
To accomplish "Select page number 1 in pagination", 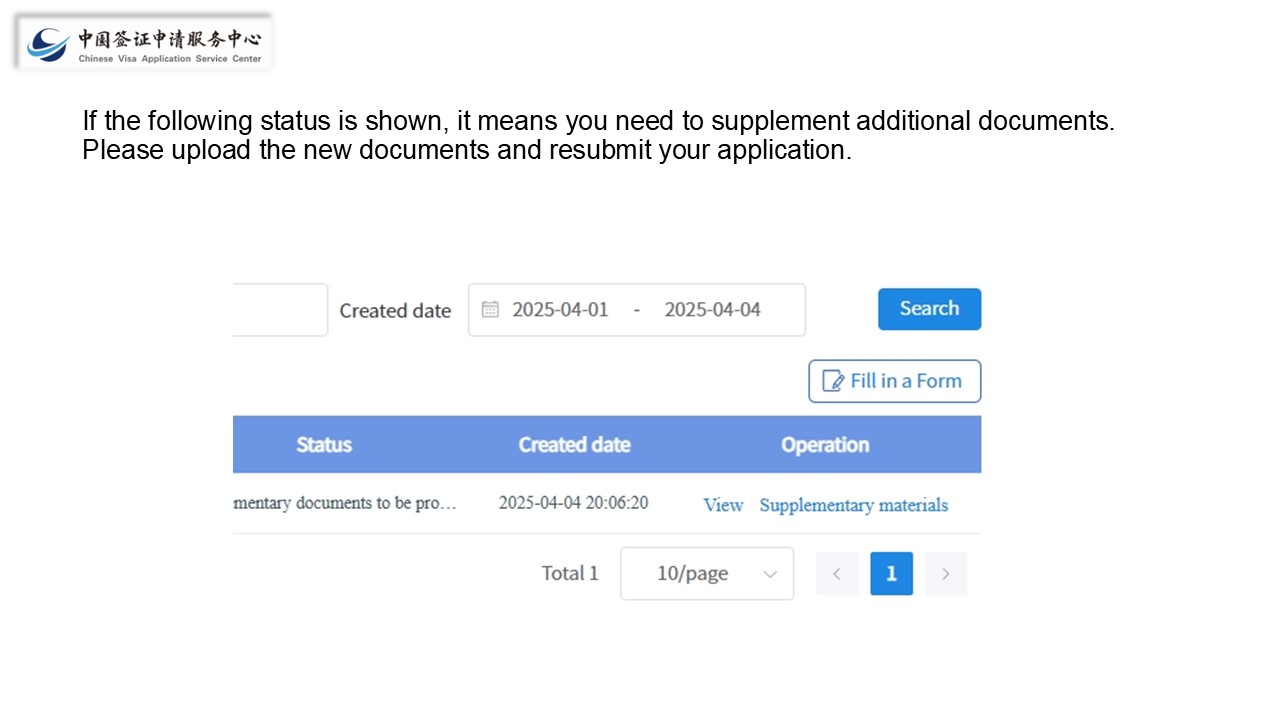I will click(891, 574).
